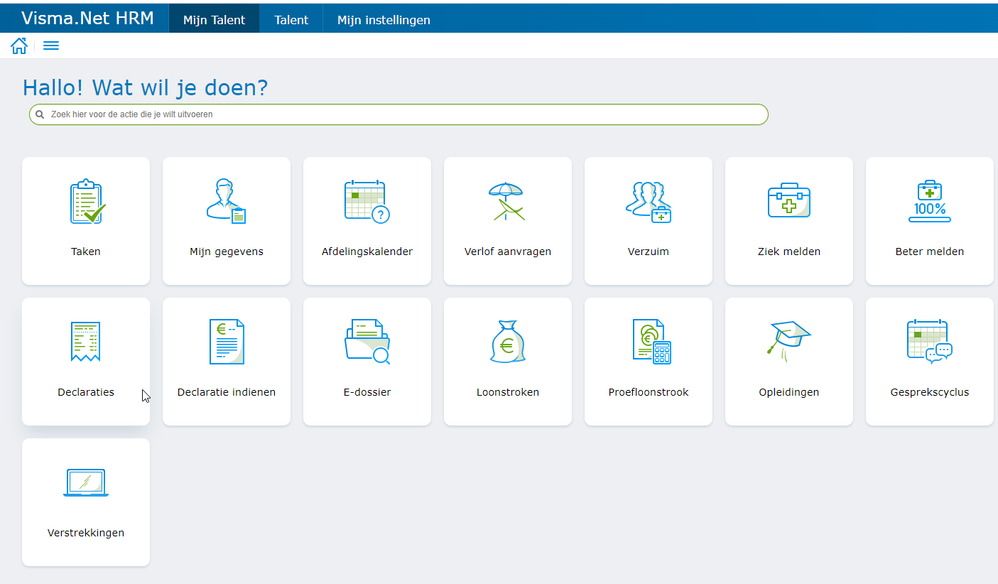998x584 pixels.
Task: Click the Loonstroken money bag icon
Action: (x=507, y=342)
